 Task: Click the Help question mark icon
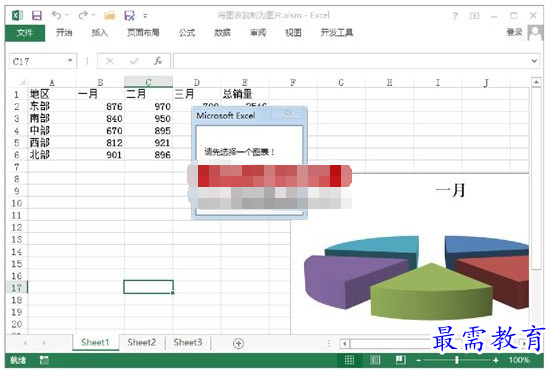click(455, 16)
